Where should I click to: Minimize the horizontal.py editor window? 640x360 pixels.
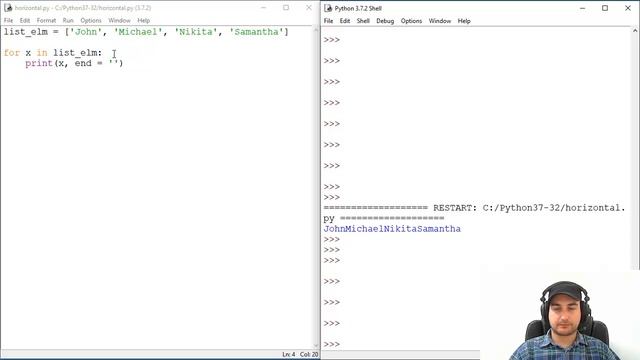263,8
